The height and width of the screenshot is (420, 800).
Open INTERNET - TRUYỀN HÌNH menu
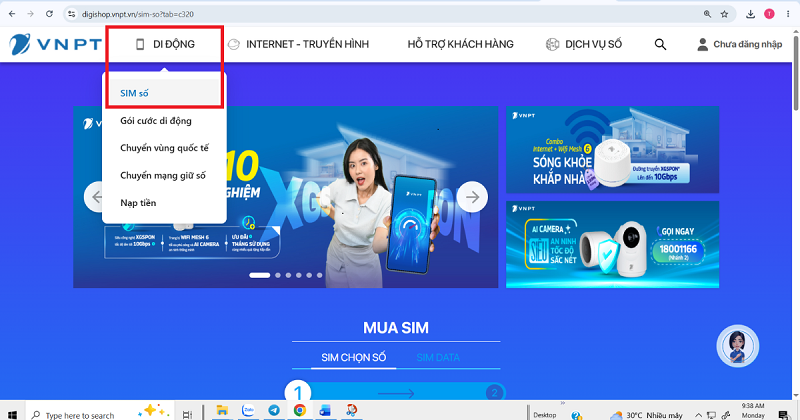coord(298,44)
